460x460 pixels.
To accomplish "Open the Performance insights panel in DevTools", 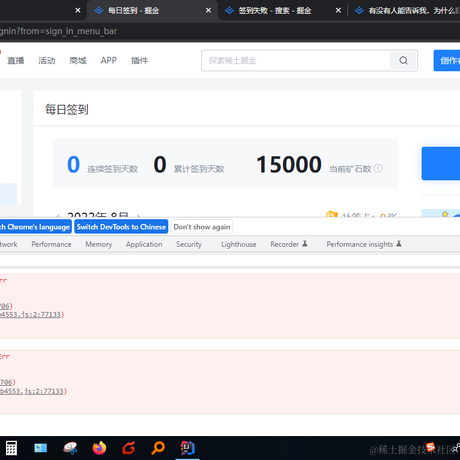I will 364,244.
